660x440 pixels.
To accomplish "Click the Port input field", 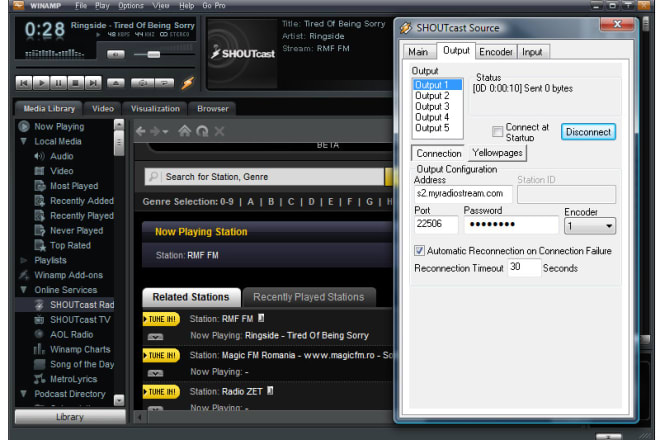I will point(436,224).
